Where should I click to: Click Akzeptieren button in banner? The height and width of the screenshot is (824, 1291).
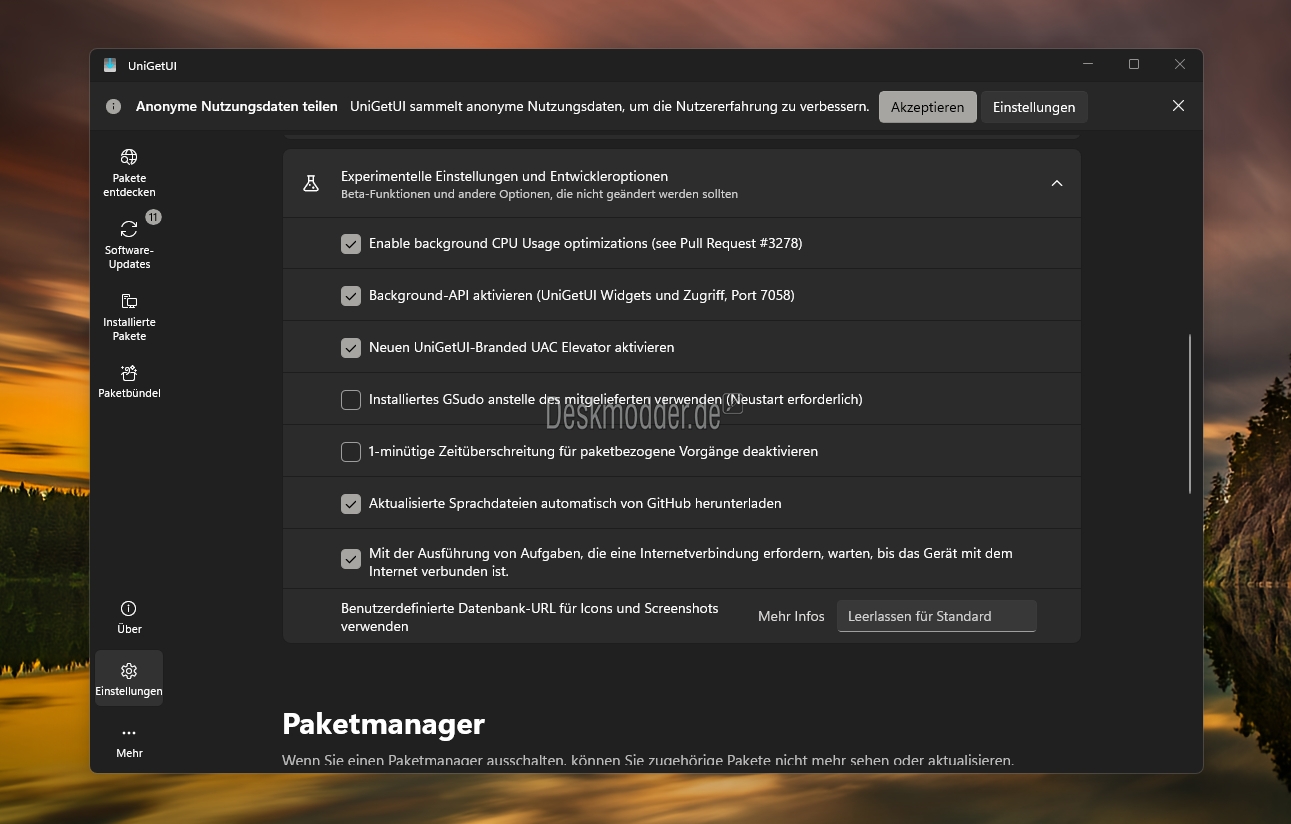pos(928,107)
